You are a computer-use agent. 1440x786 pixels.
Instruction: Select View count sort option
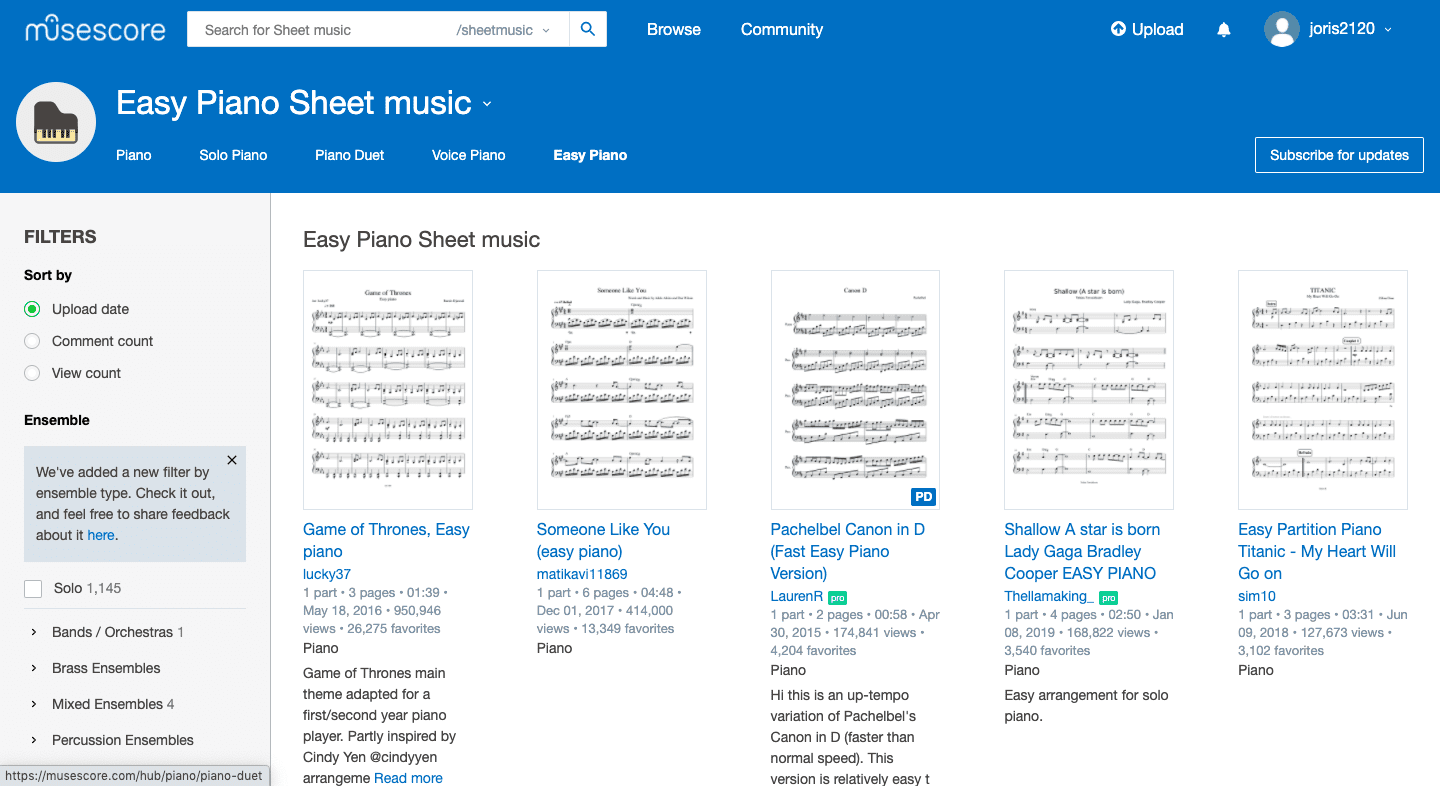click(x=32, y=373)
